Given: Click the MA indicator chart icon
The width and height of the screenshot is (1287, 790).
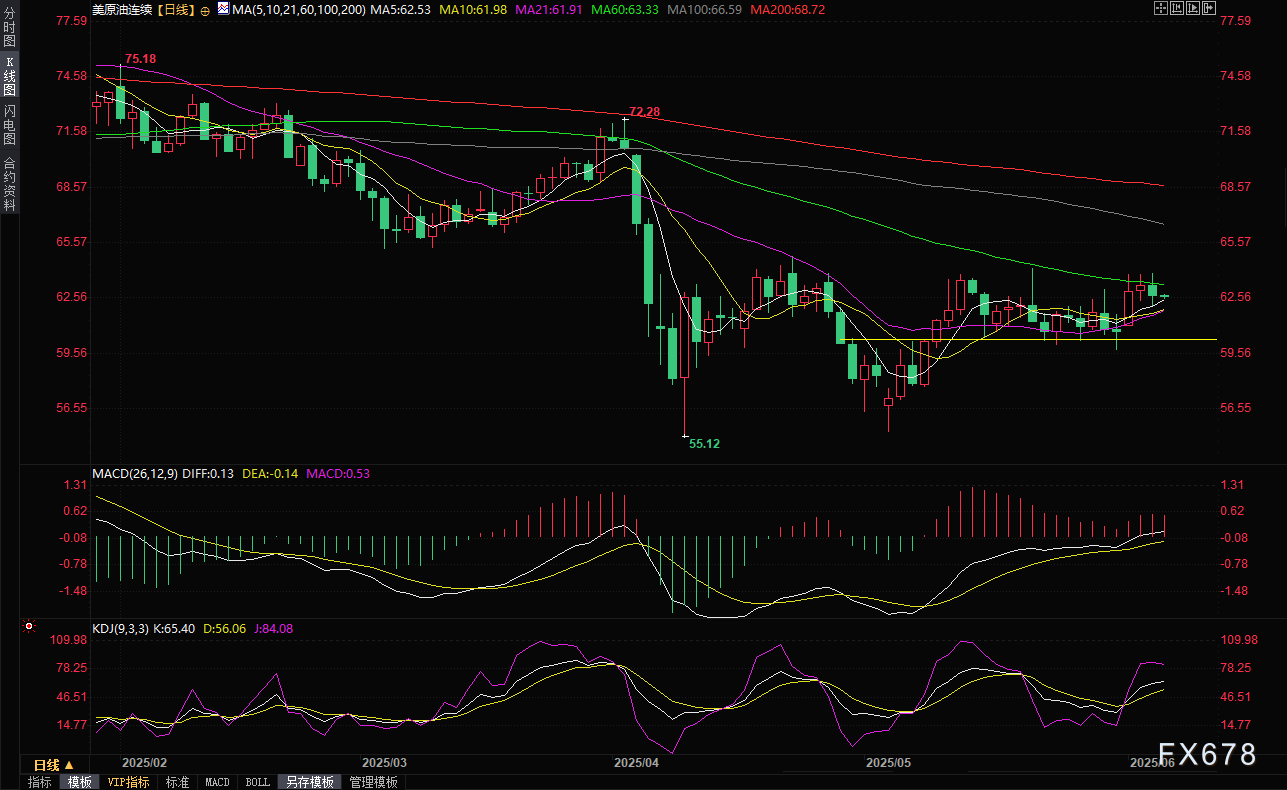Looking at the screenshot, I should (x=222, y=10).
